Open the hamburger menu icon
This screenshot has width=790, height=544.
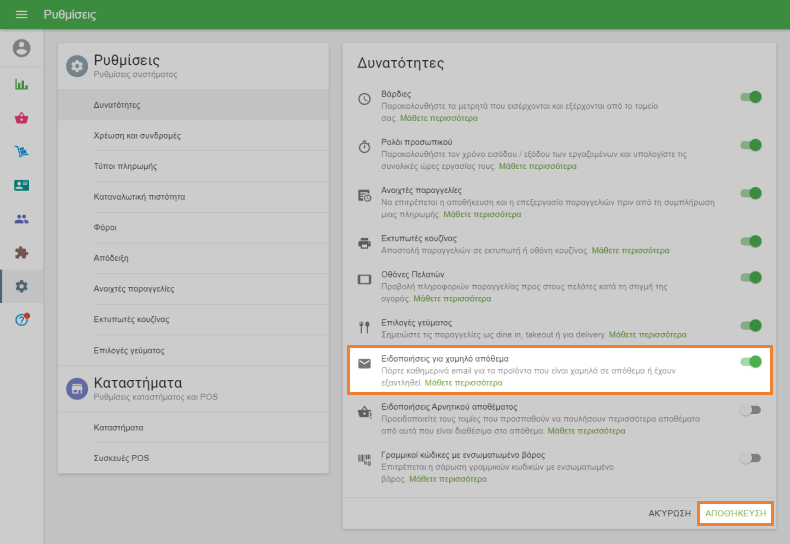[21, 15]
